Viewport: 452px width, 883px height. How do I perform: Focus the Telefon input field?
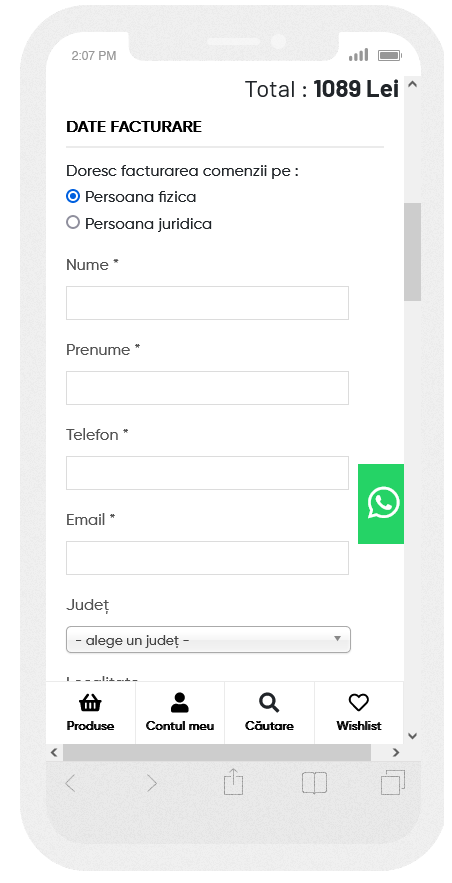pyautogui.click(x=207, y=473)
